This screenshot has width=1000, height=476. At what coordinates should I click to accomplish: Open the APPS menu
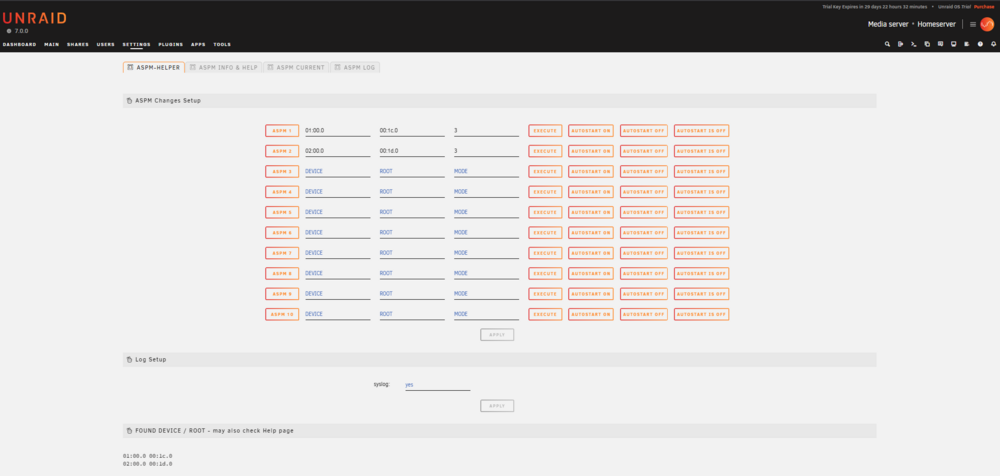coord(198,45)
